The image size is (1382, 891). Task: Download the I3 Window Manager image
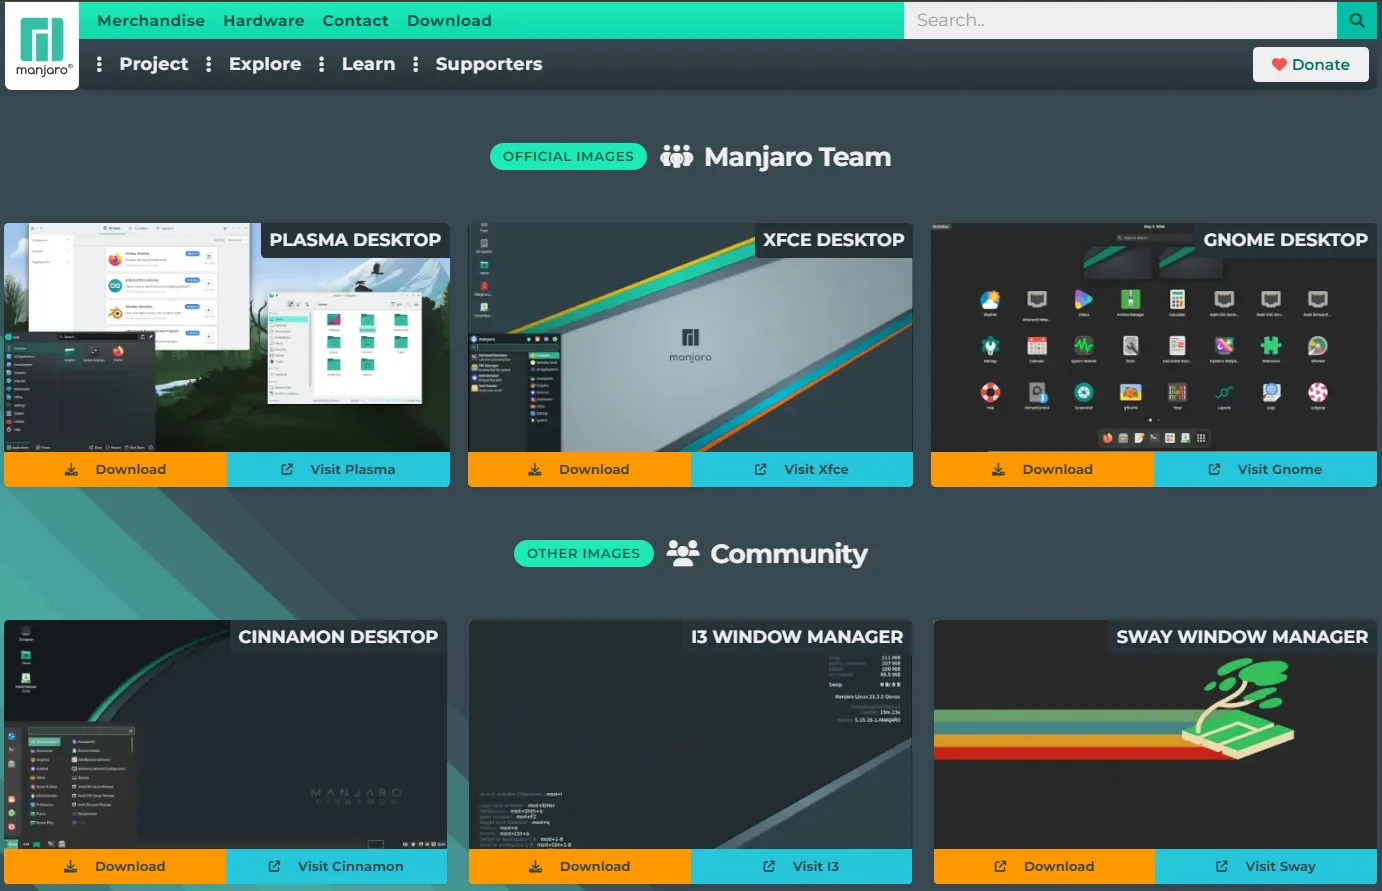[x=580, y=866]
